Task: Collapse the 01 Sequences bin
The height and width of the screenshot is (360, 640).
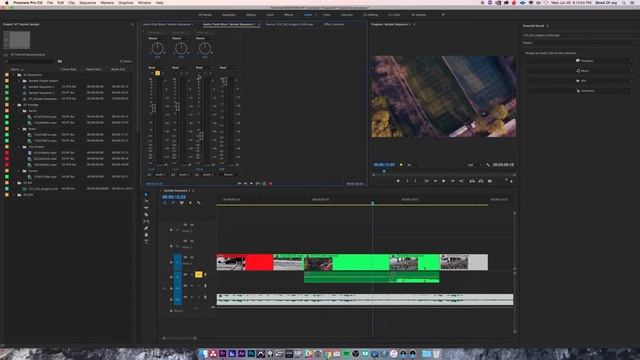Action: [14, 75]
